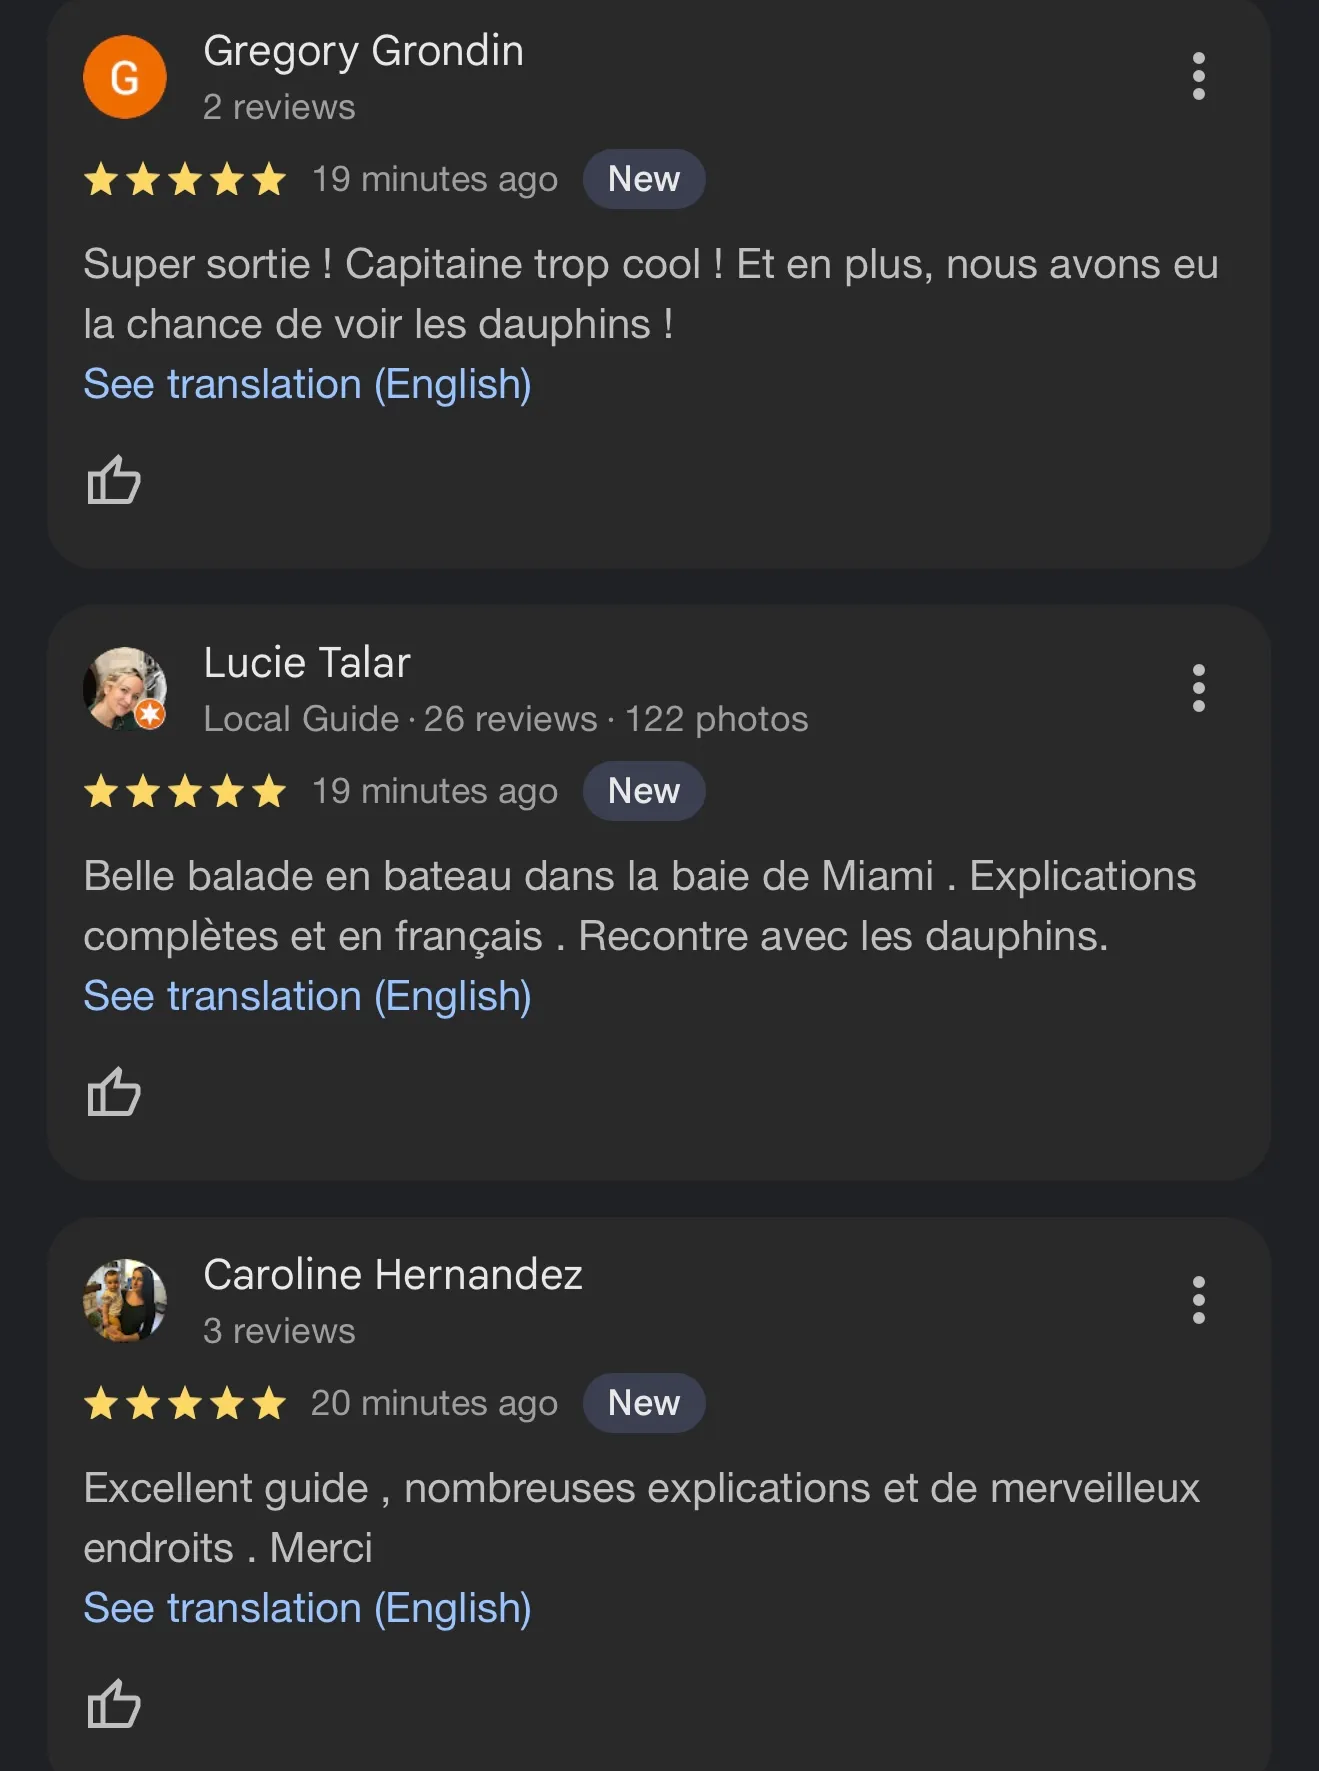Like Gregory Grondin's review with thumbs up
Viewport: 1319px width, 1771px height.
point(114,480)
